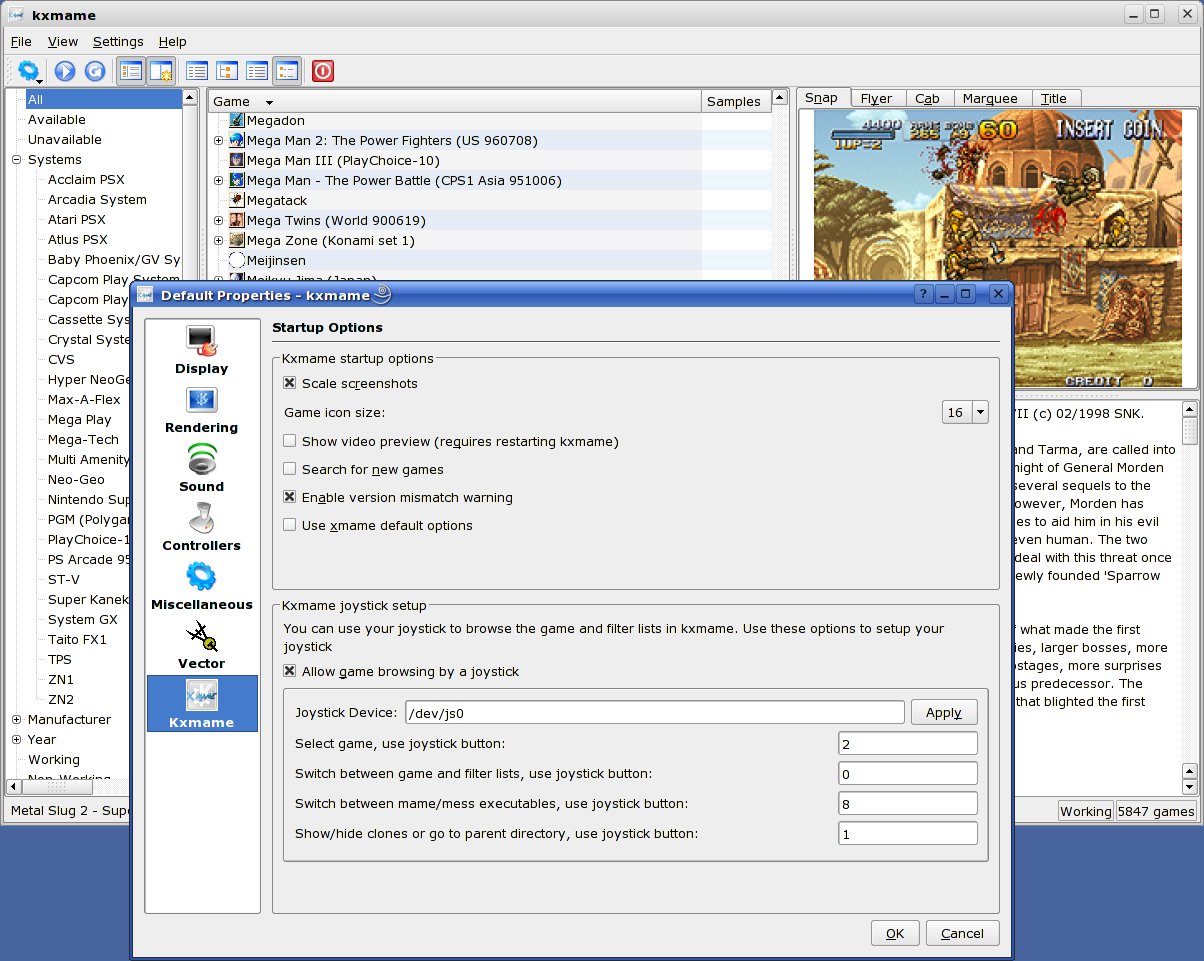The height and width of the screenshot is (961, 1204).
Task: Select Acclaim PSX system filter
Action: 86,180
